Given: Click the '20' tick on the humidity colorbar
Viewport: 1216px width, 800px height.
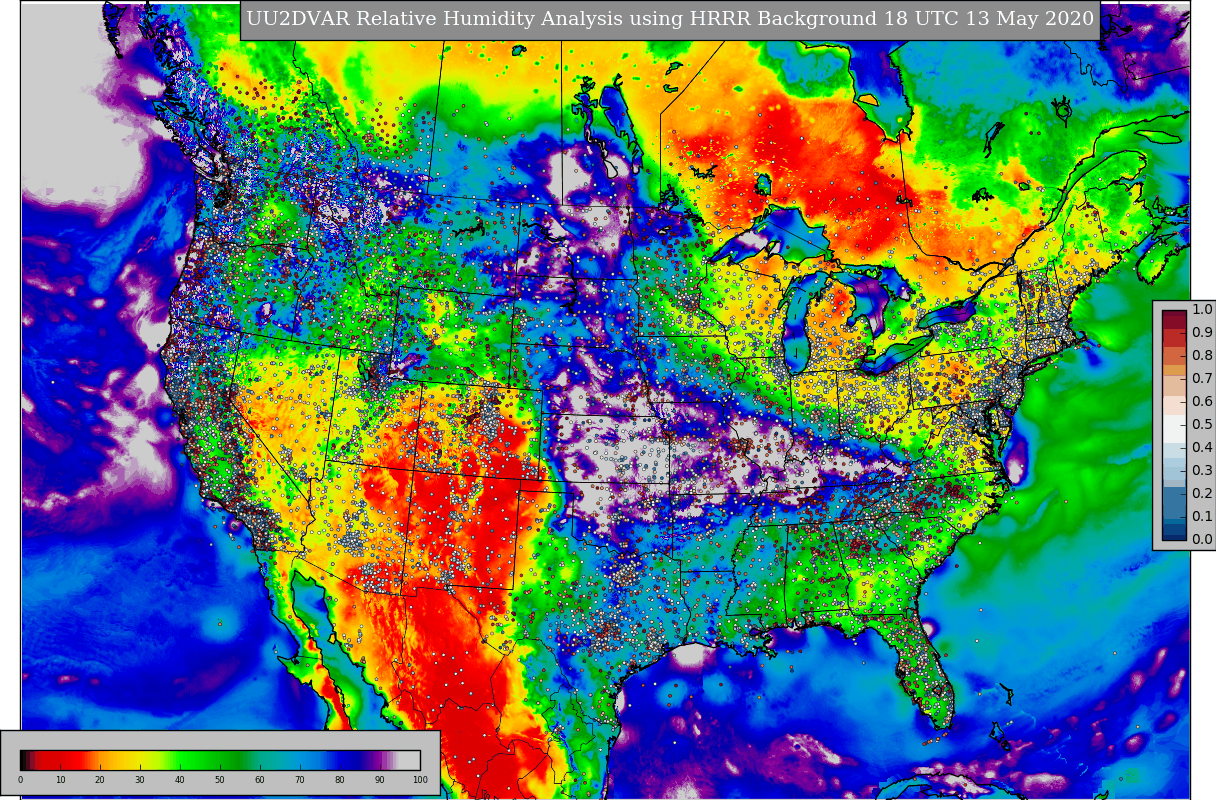Looking at the screenshot, I should (x=100, y=780).
